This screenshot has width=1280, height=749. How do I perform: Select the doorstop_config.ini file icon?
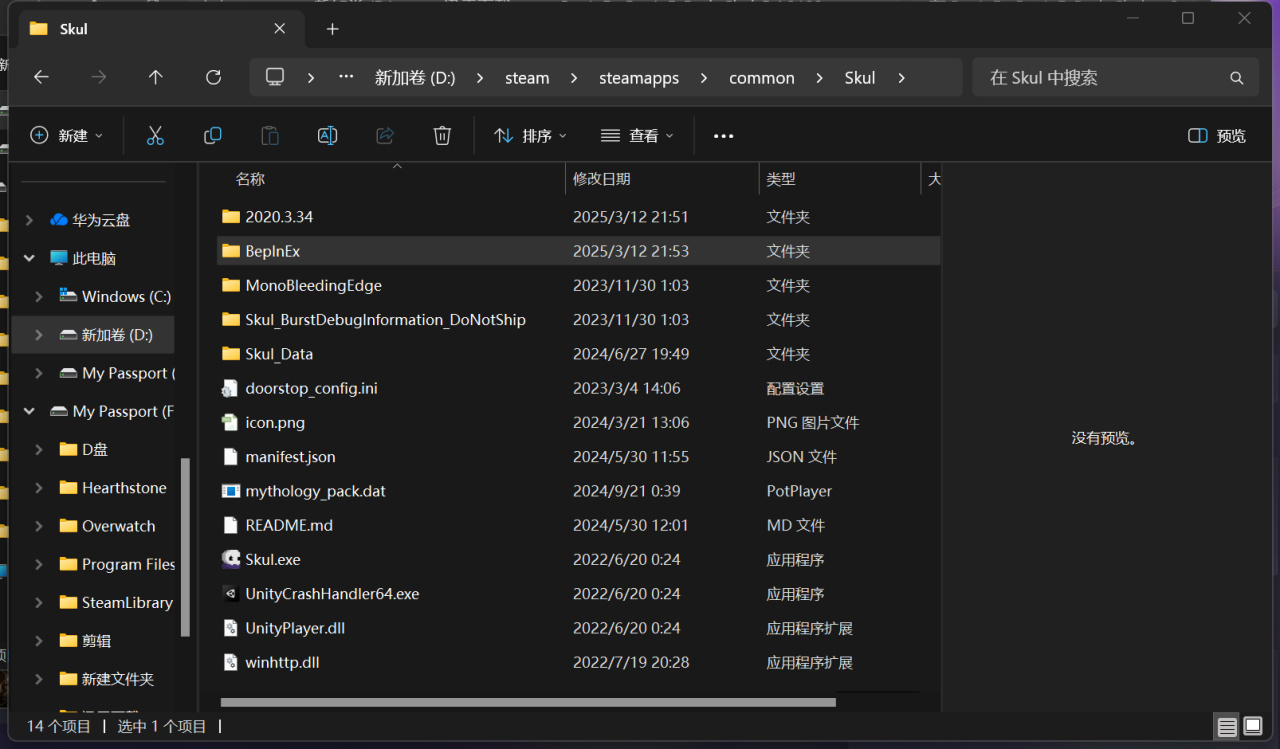pyautogui.click(x=231, y=388)
